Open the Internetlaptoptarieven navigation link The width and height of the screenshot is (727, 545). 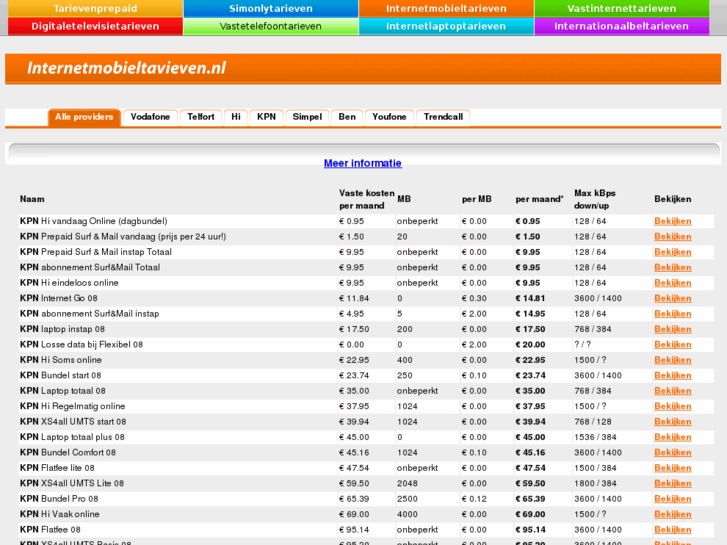[x=446, y=26]
